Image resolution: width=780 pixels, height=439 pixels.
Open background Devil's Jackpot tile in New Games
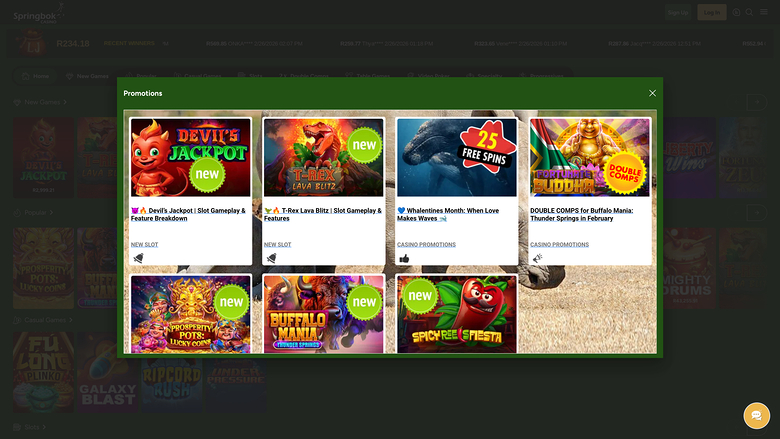pyautogui.click(x=43, y=158)
